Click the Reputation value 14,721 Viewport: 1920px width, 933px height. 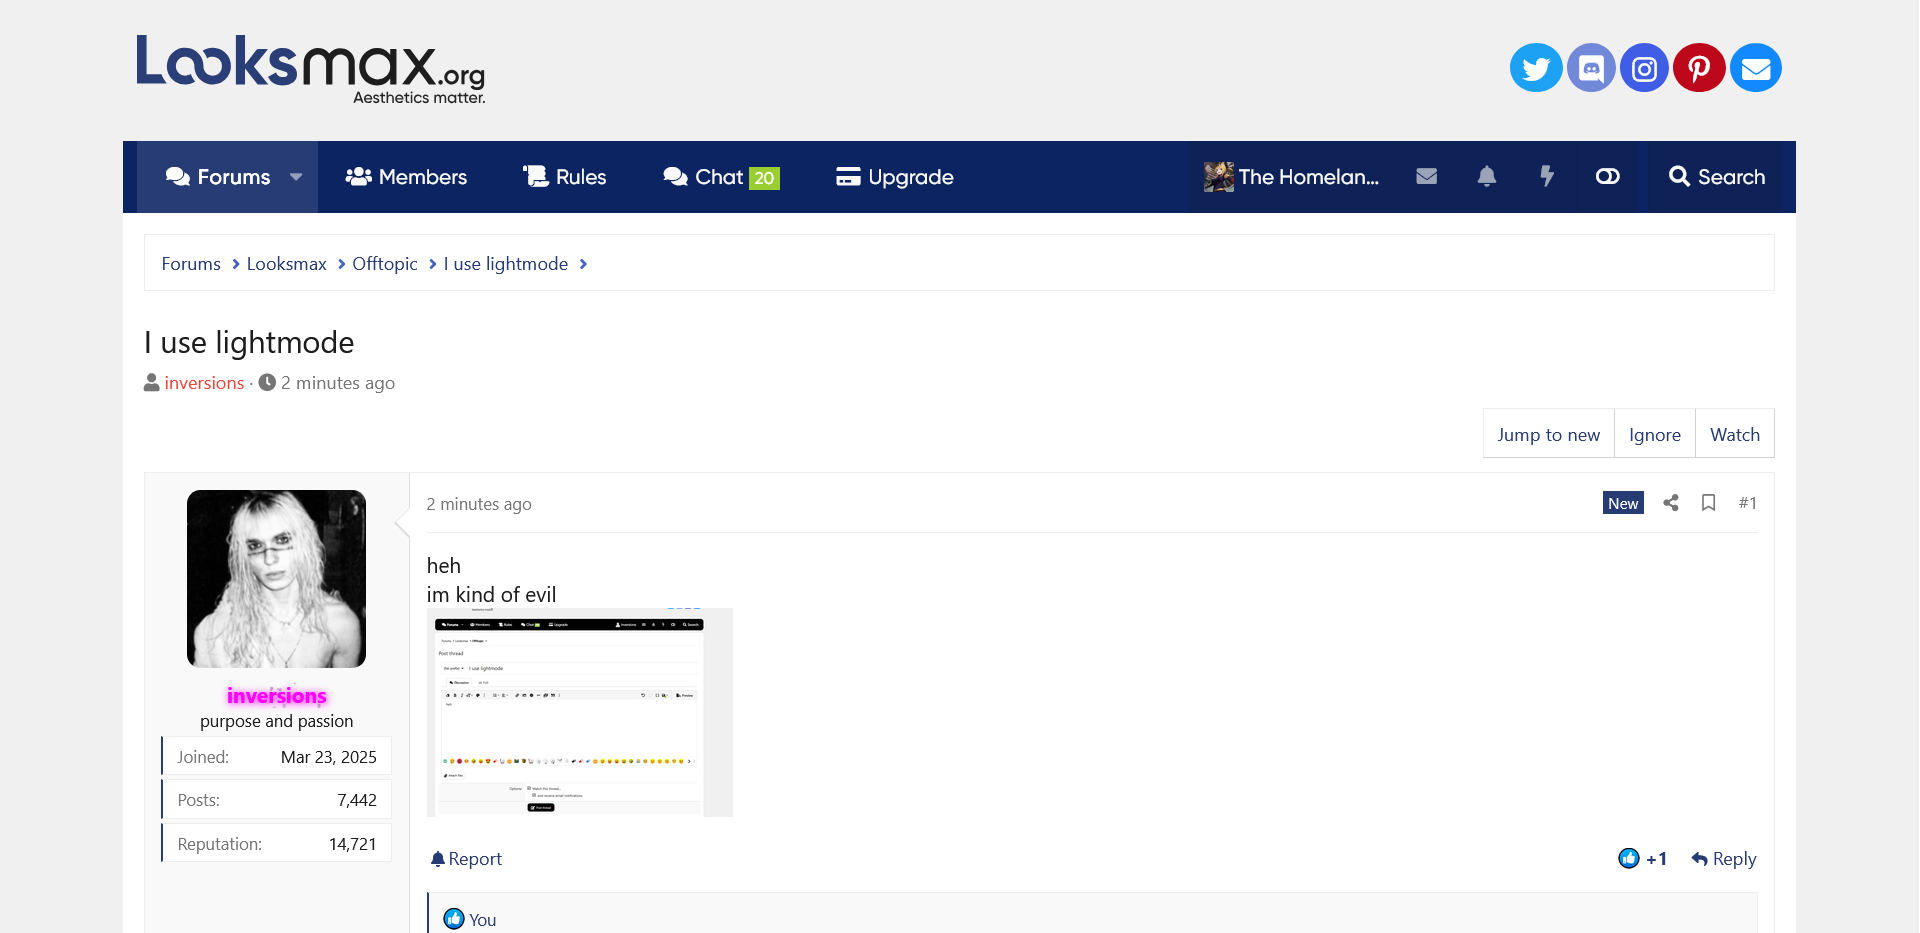tap(353, 844)
